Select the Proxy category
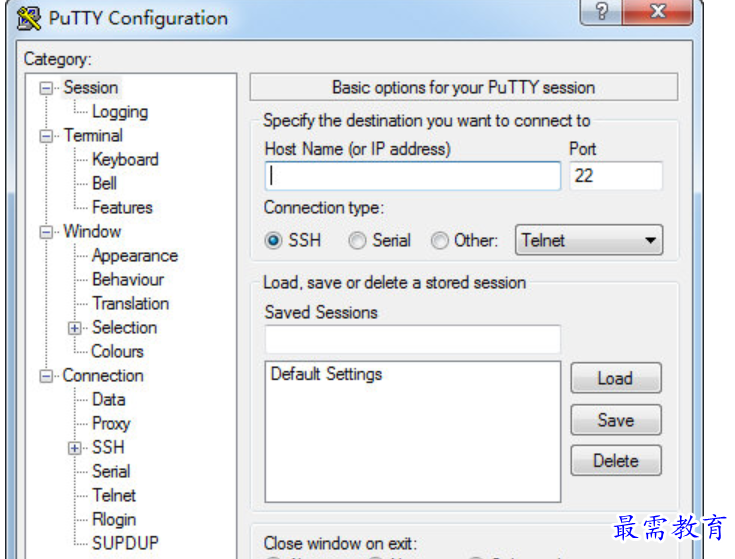This screenshot has width=735, height=559. click(x=111, y=424)
